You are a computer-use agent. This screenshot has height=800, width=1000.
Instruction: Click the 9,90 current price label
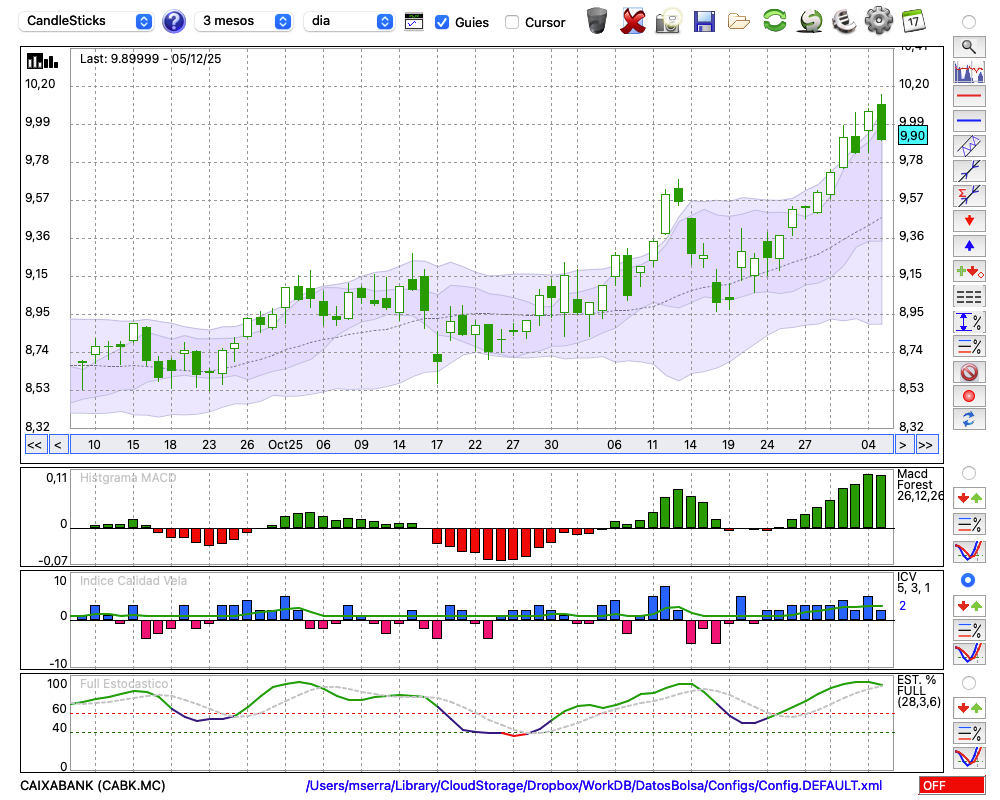pyautogui.click(x=912, y=135)
